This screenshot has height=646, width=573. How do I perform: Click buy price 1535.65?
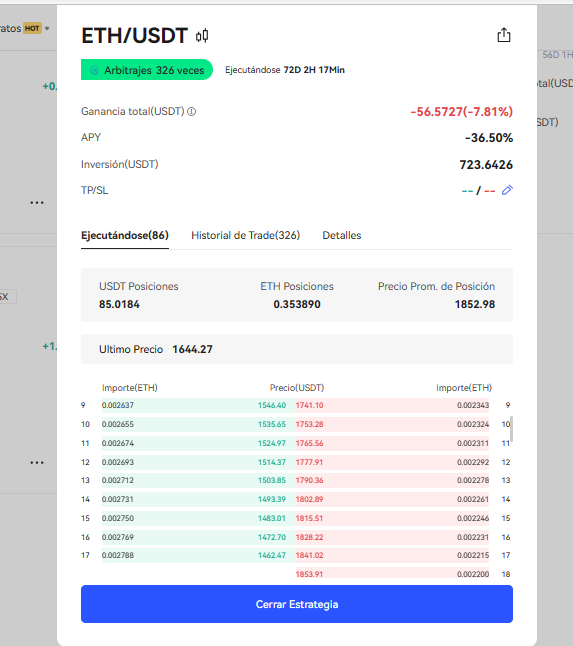[x=271, y=424]
